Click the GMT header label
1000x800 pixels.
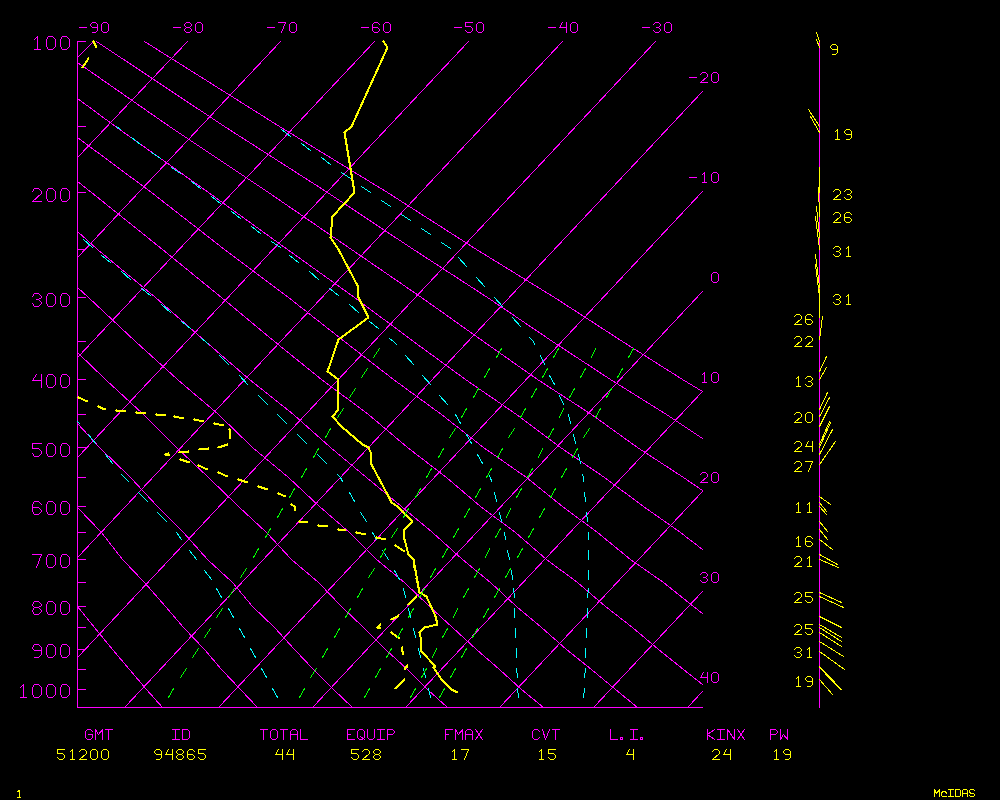[x=98, y=735]
